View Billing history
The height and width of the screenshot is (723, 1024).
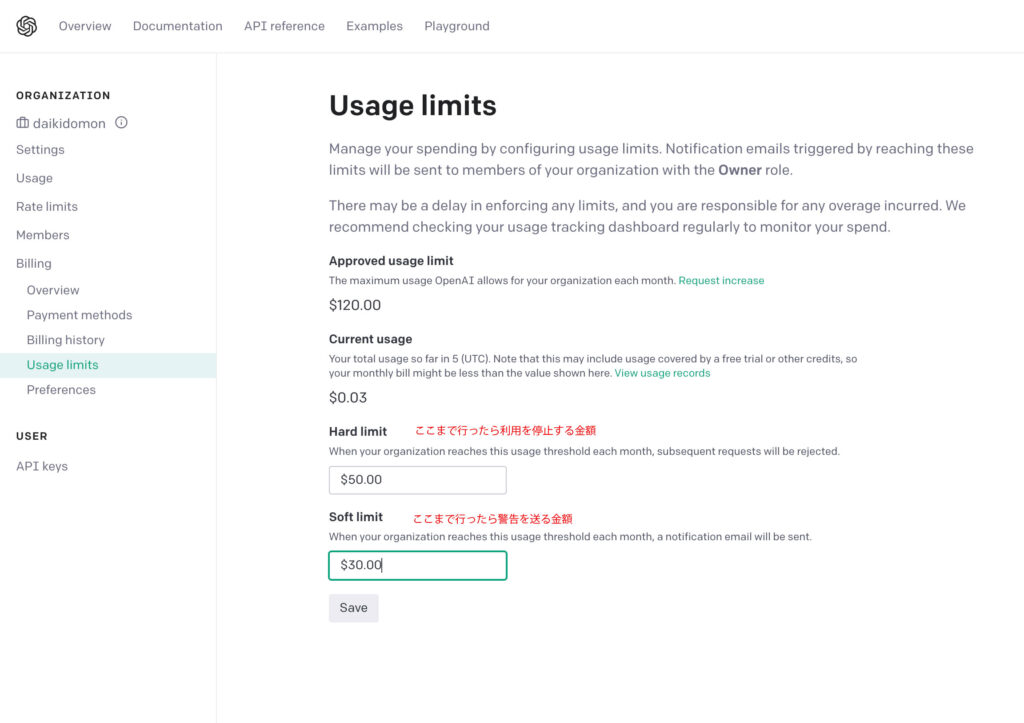click(x=66, y=340)
